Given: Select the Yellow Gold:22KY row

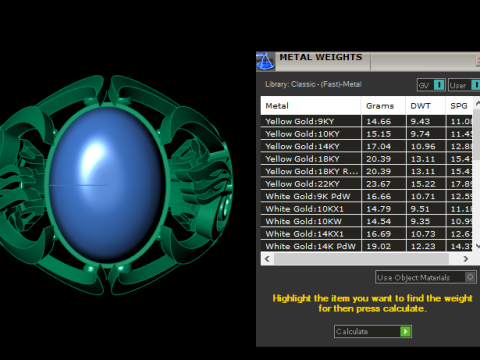Looking at the screenshot, I should pyautogui.click(x=367, y=184).
